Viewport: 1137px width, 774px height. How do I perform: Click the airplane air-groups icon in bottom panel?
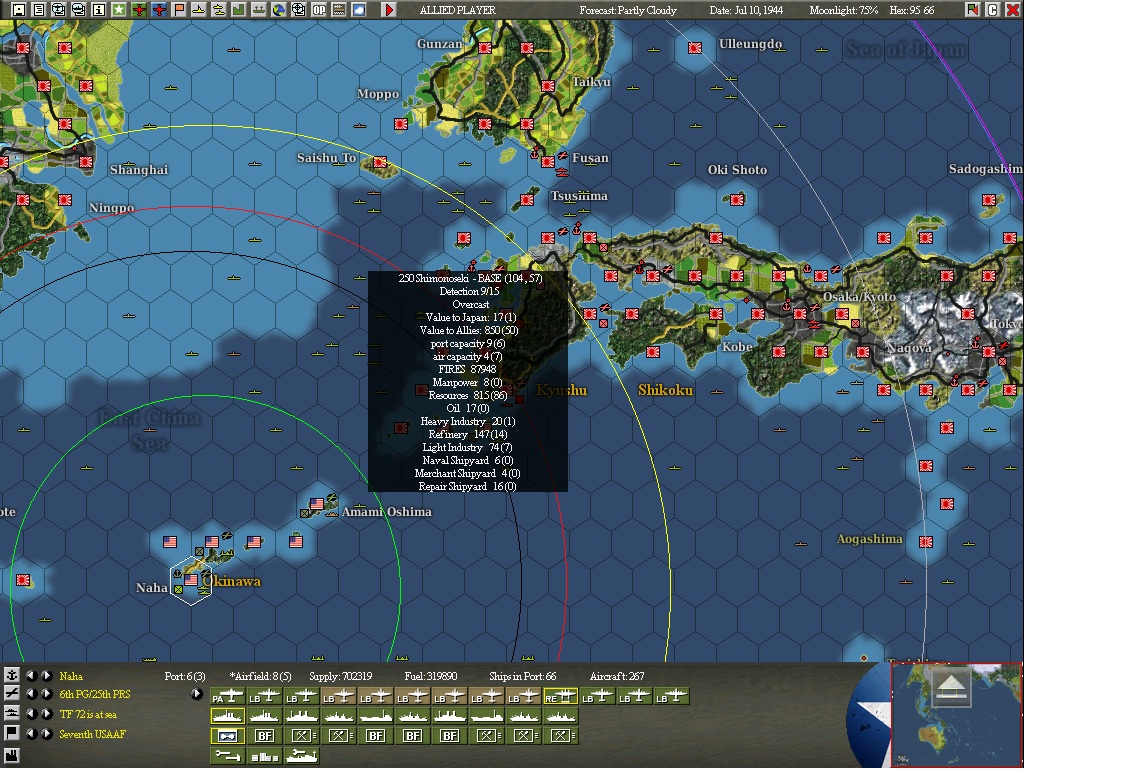click(12, 693)
